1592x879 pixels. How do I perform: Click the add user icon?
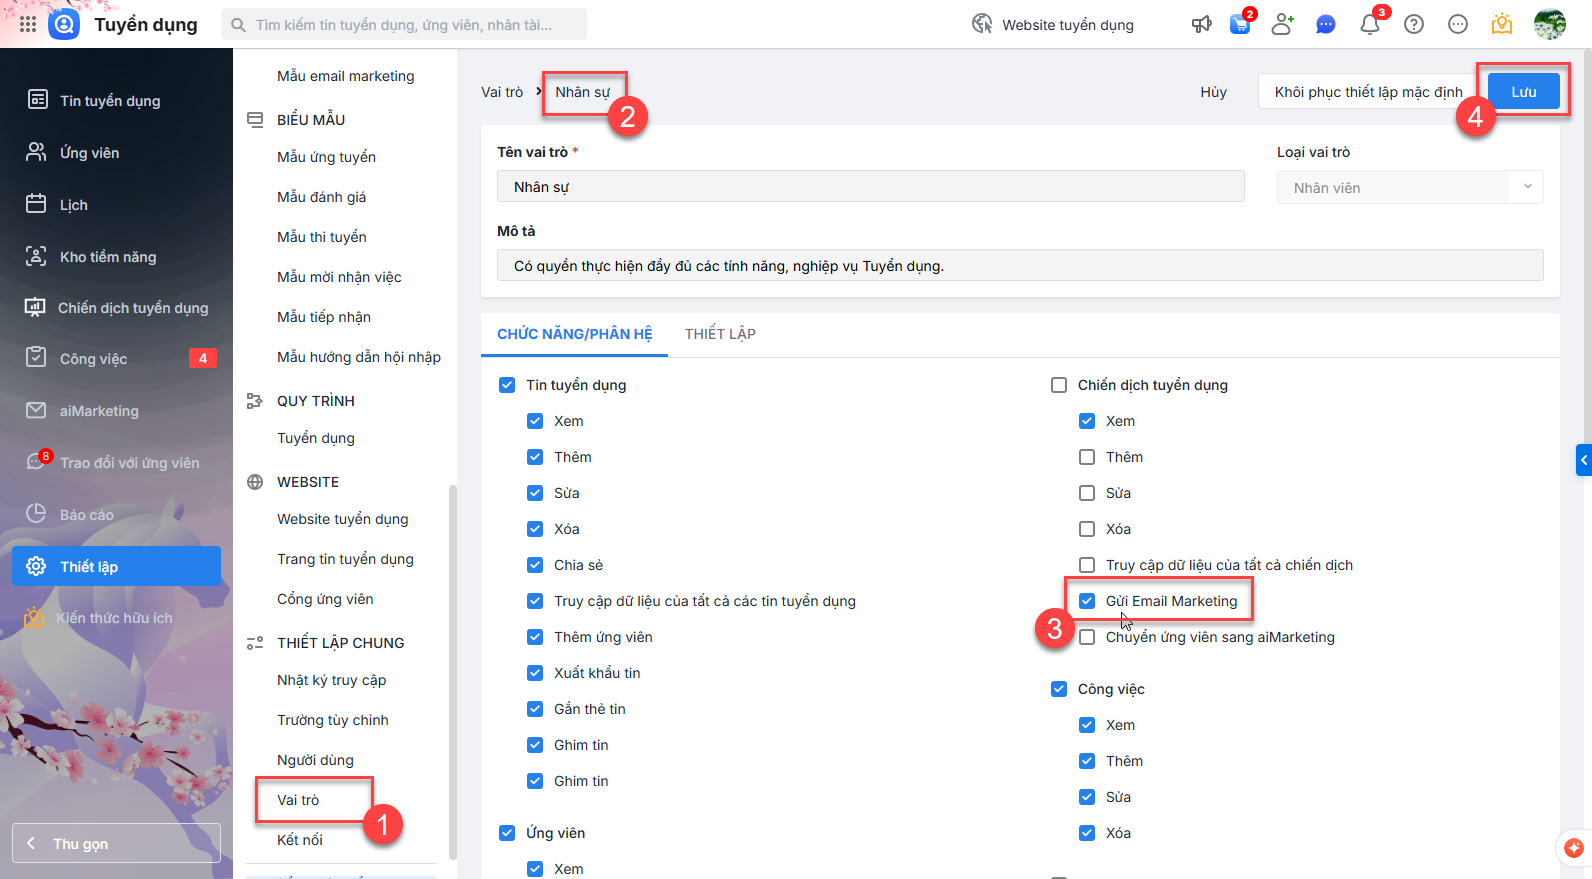pyautogui.click(x=1282, y=25)
